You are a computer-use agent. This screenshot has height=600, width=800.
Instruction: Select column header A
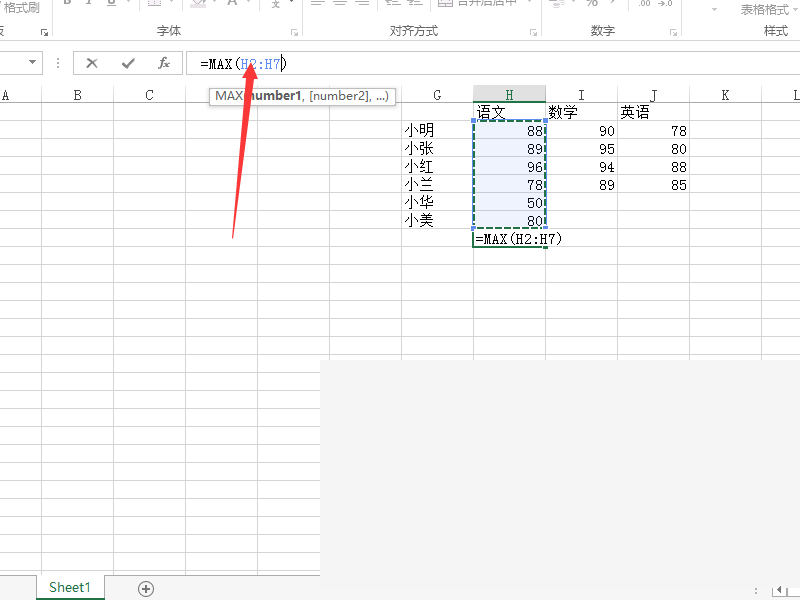tap(6, 95)
